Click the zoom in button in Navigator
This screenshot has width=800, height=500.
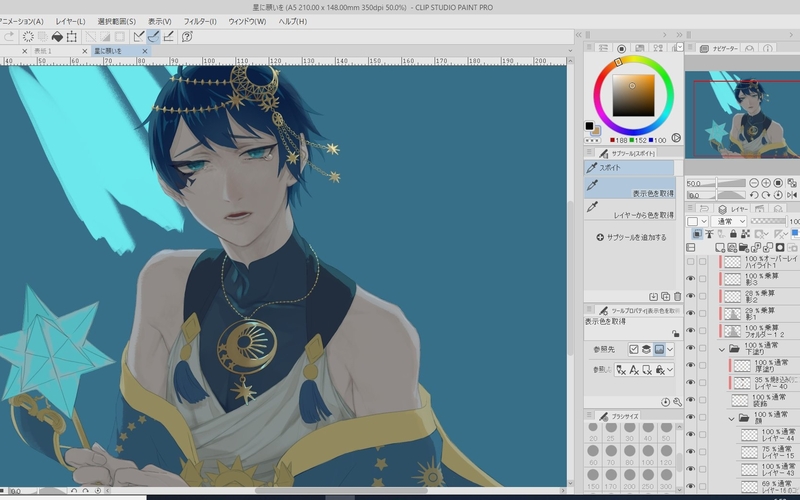click(x=766, y=183)
